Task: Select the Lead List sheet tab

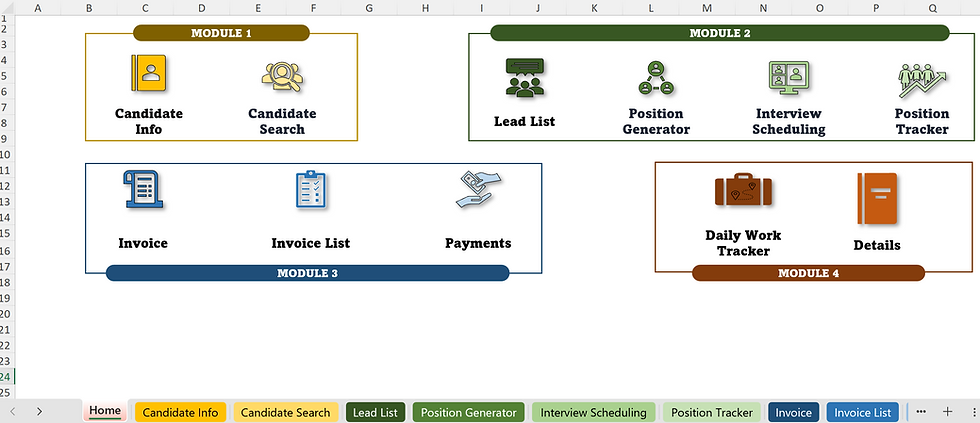Action: click(x=376, y=412)
